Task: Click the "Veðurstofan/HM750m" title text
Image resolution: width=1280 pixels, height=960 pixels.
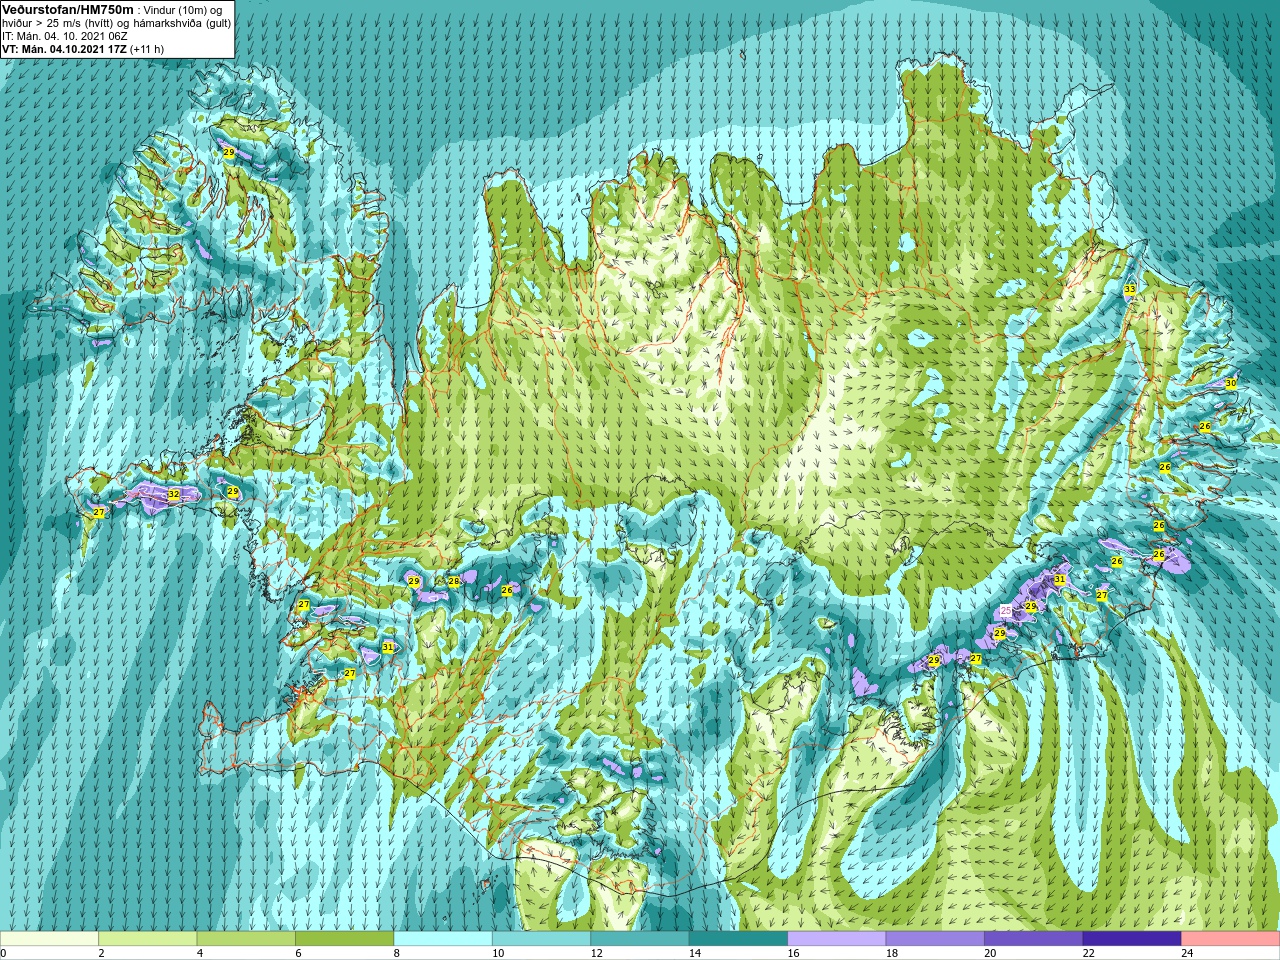Action: pos(68,9)
